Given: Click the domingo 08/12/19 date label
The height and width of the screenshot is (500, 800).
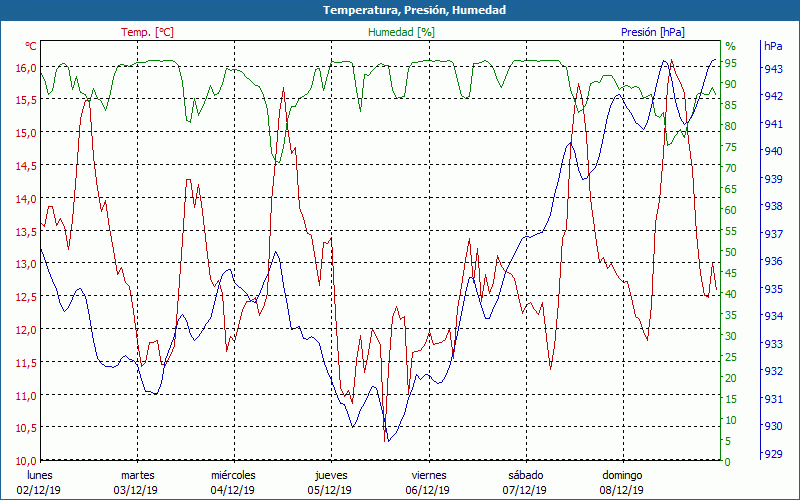Looking at the screenshot, I should click(622, 483).
